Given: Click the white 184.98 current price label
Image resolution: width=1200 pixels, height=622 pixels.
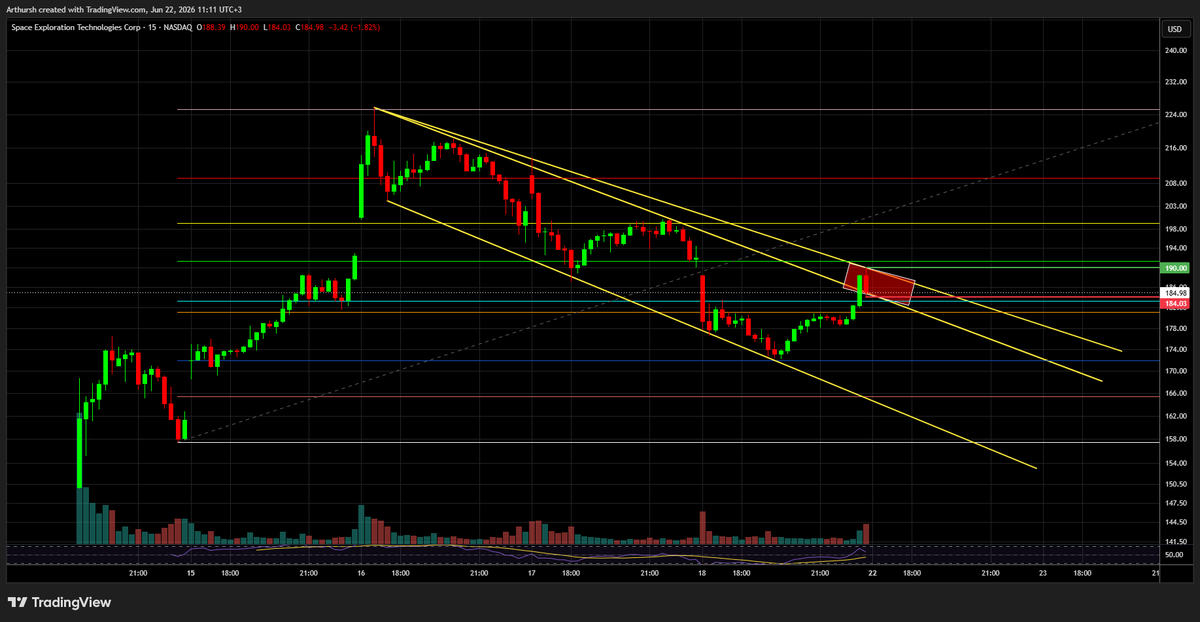Looking at the screenshot, I should click(x=1174, y=292).
